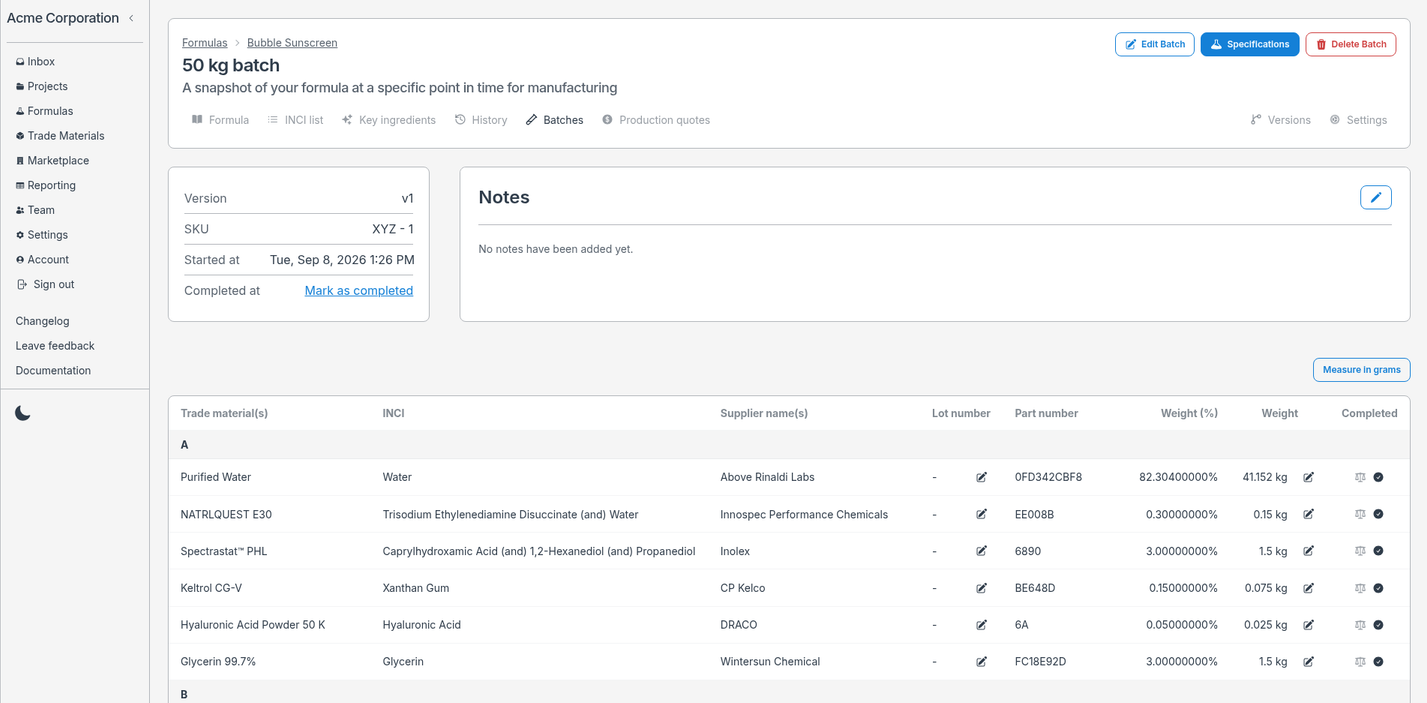Click Mark as completed link

(x=359, y=291)
